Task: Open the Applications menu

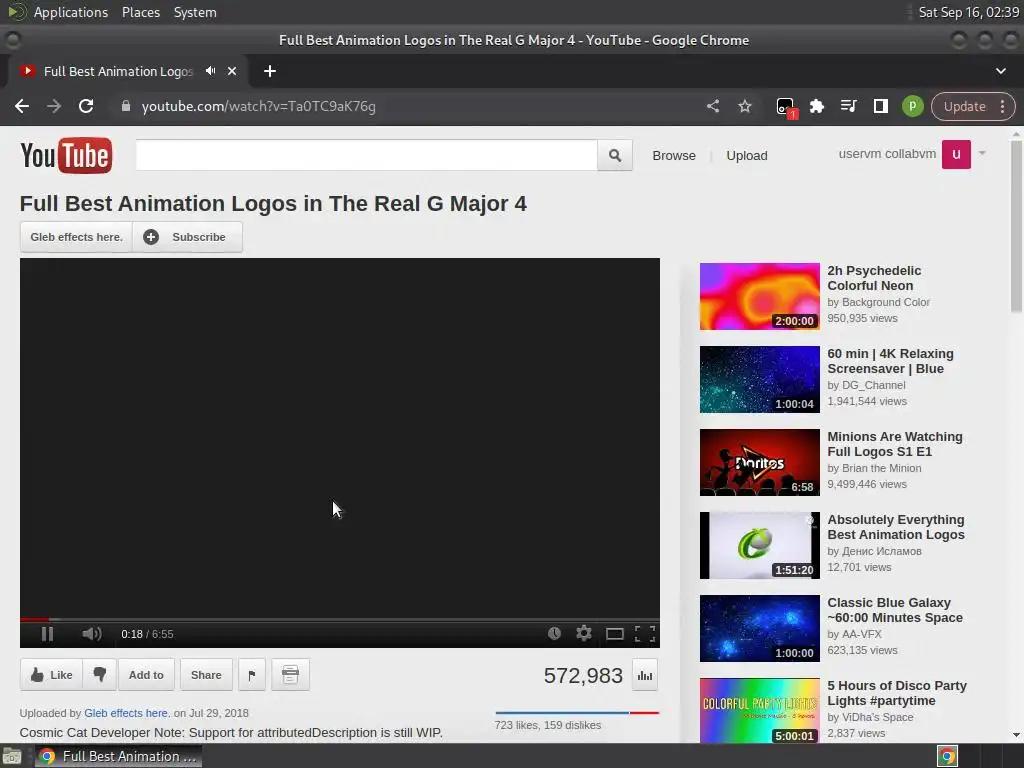Action: coord(71,12)
